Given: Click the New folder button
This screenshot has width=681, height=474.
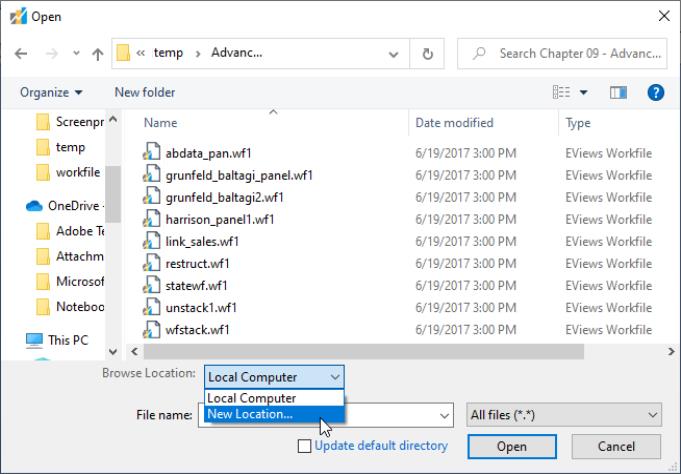Looking at the screenshot, I should tap(145, 93).
